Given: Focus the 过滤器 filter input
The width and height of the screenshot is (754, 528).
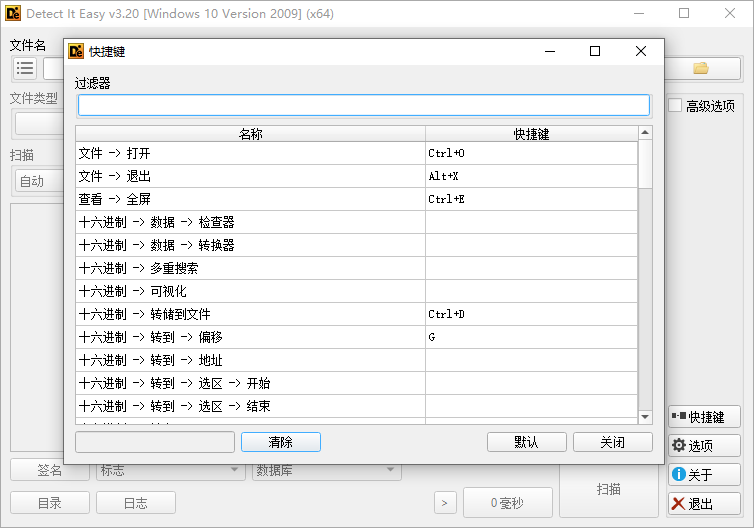Looking at the screenshot, I should 364,105.
